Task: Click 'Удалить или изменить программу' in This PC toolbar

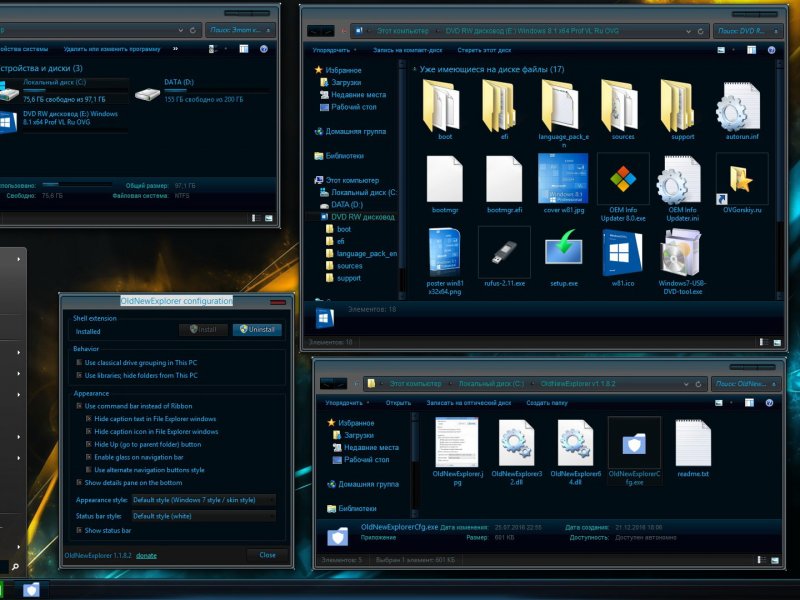Action: pyautogui.click(x=112, y=49)
